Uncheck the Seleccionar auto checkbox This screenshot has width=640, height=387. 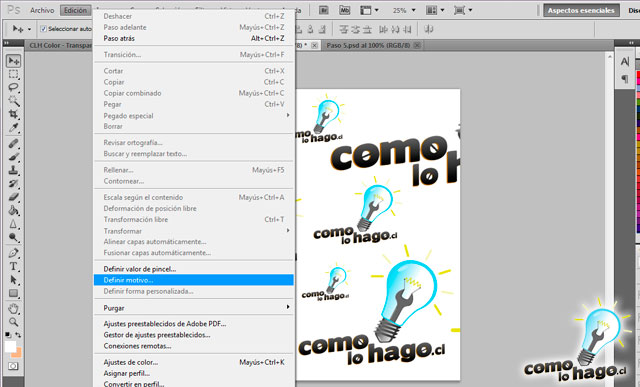point(44,29)
